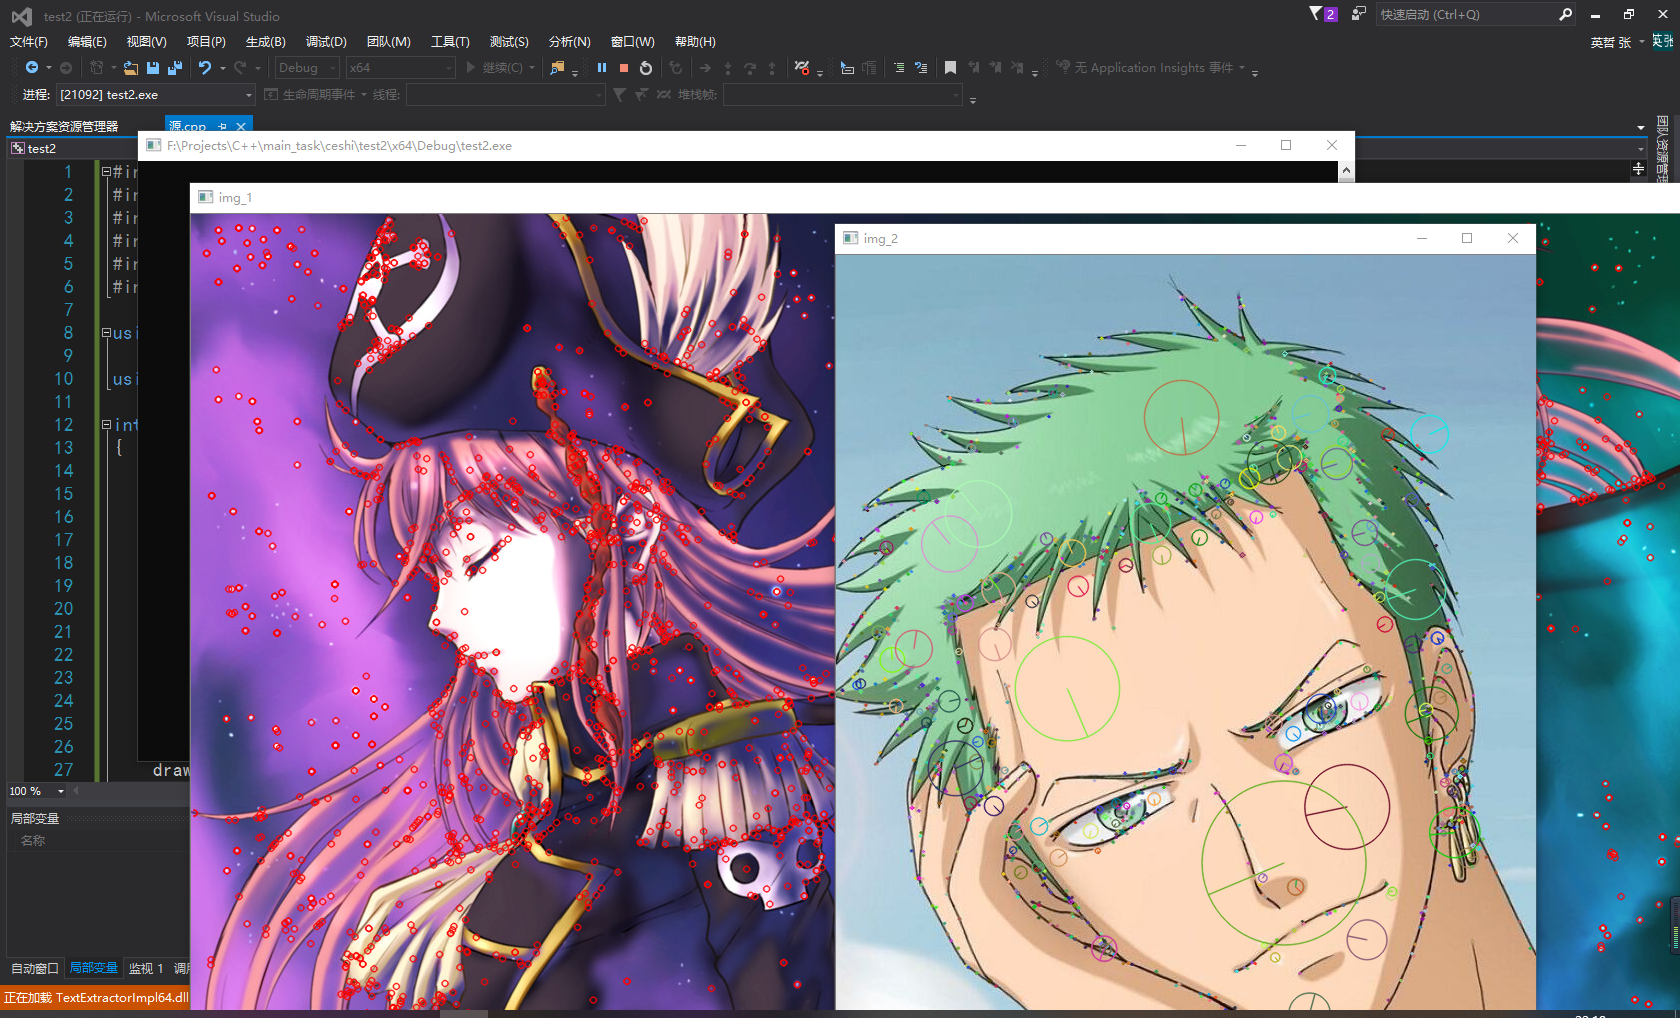Open the x64 platform dropdown
The width and height of the screenshot is (1680, 1018).
401,67
